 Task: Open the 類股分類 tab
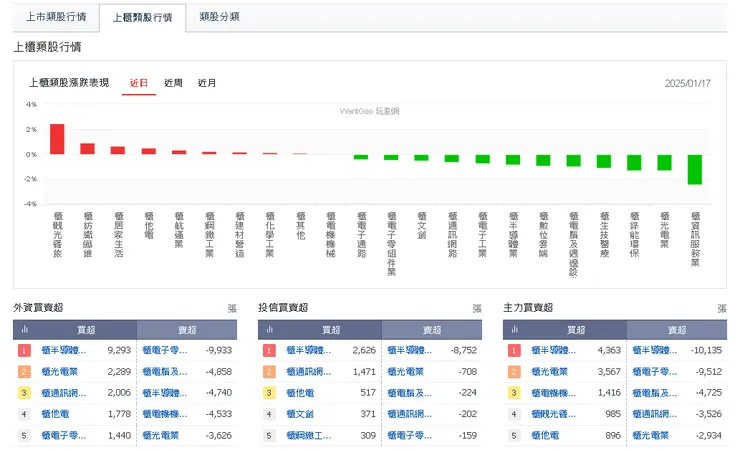pos(219,17)
